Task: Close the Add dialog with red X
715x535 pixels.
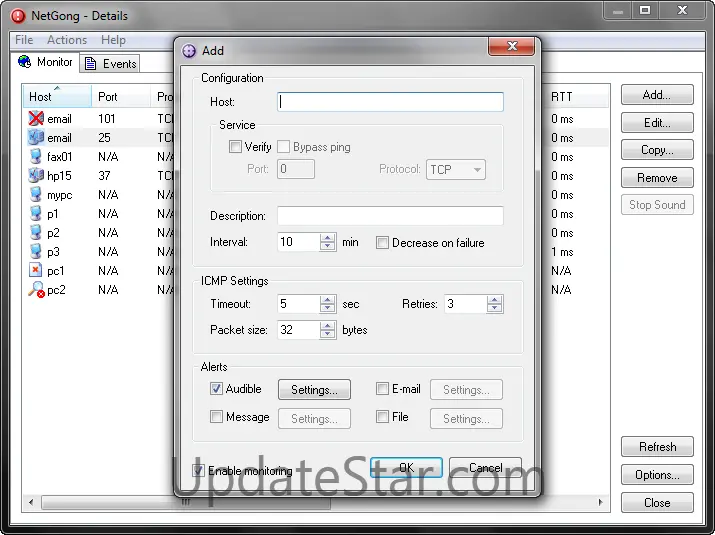Action: pos(511,46)
